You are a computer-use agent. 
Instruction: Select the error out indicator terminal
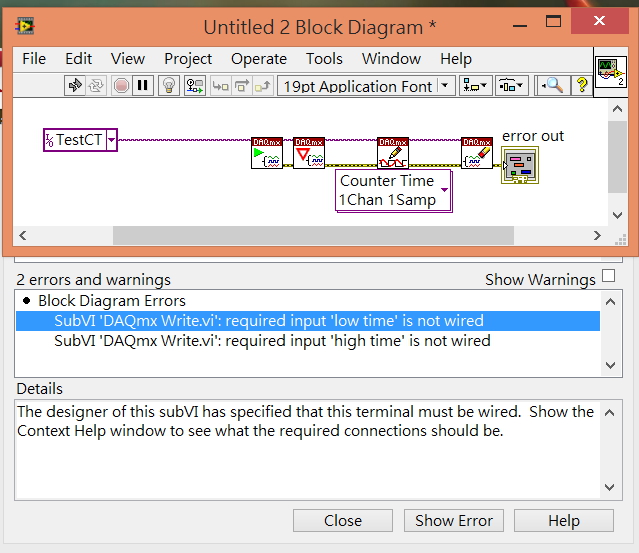(x=520, y=165)
